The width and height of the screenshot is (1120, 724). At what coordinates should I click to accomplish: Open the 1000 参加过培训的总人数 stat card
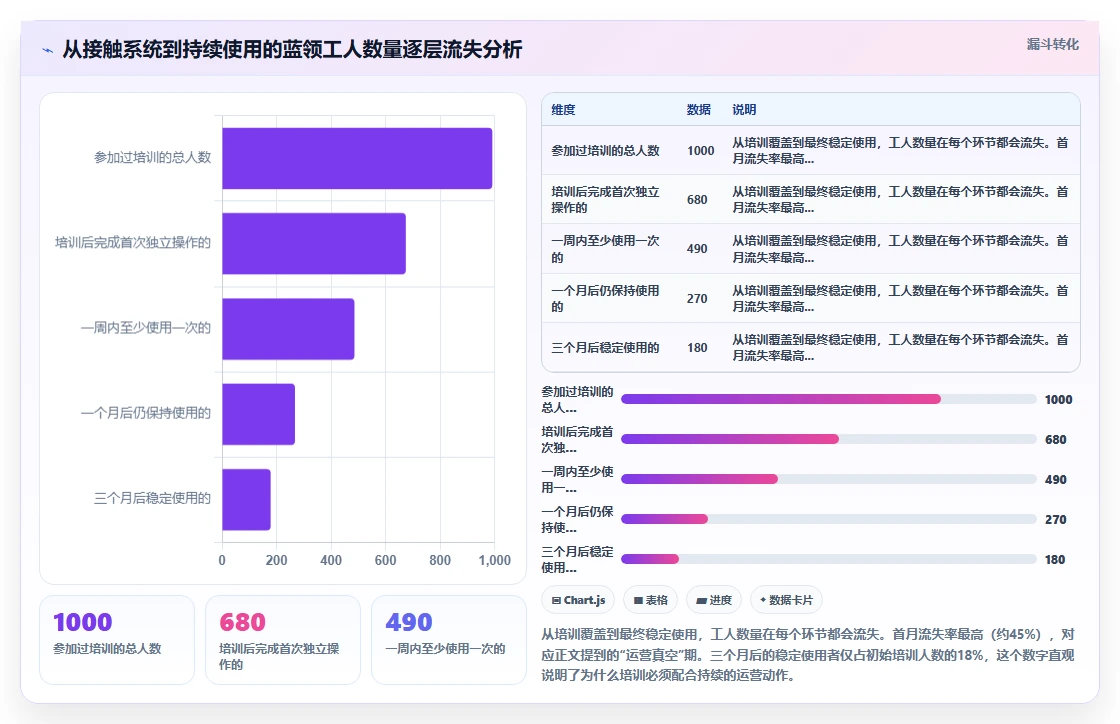(117, 640)
